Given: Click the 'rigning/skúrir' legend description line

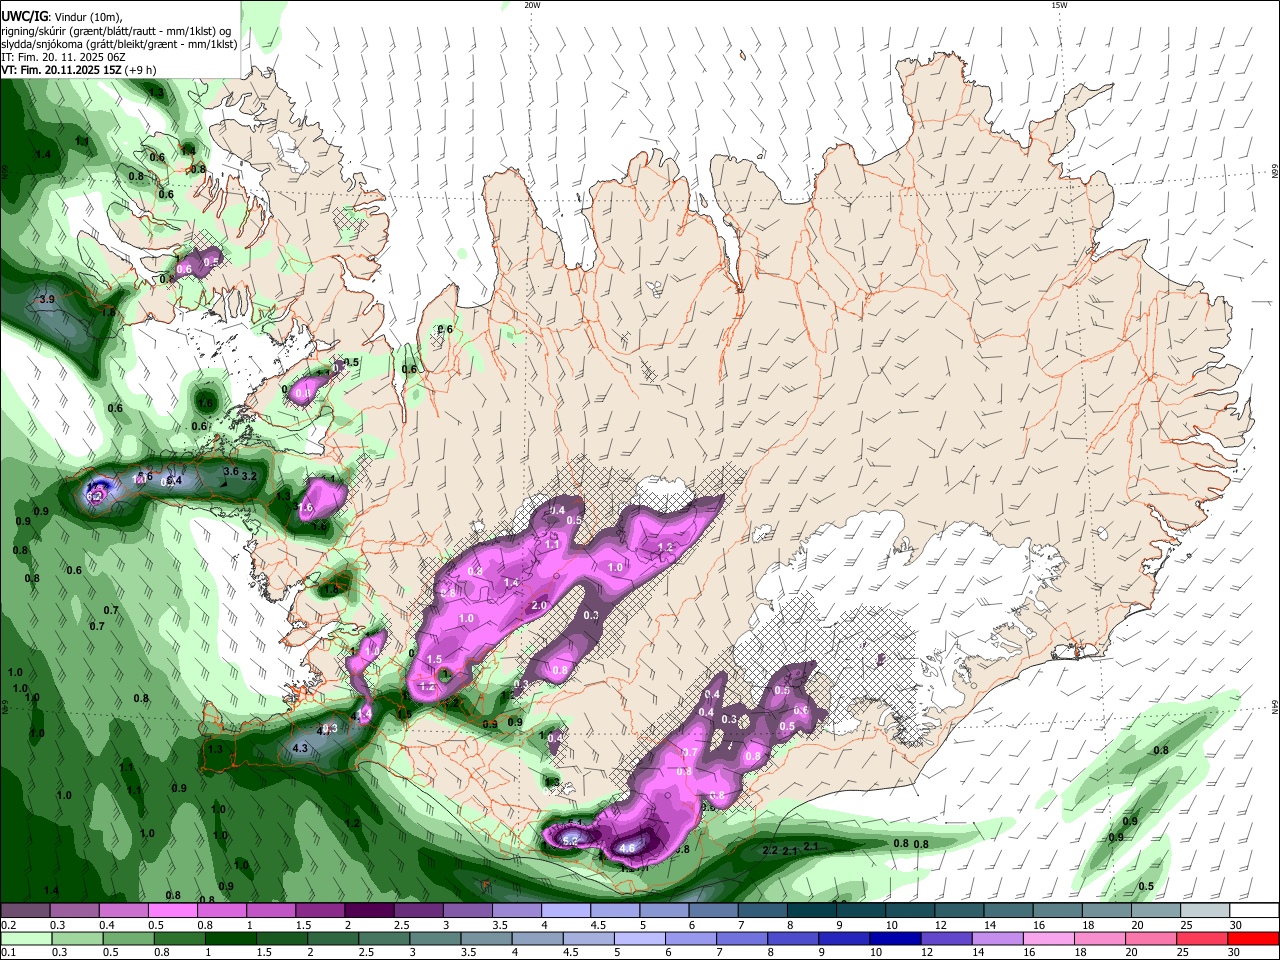Looking at the screenshot, I should (116, 31).
